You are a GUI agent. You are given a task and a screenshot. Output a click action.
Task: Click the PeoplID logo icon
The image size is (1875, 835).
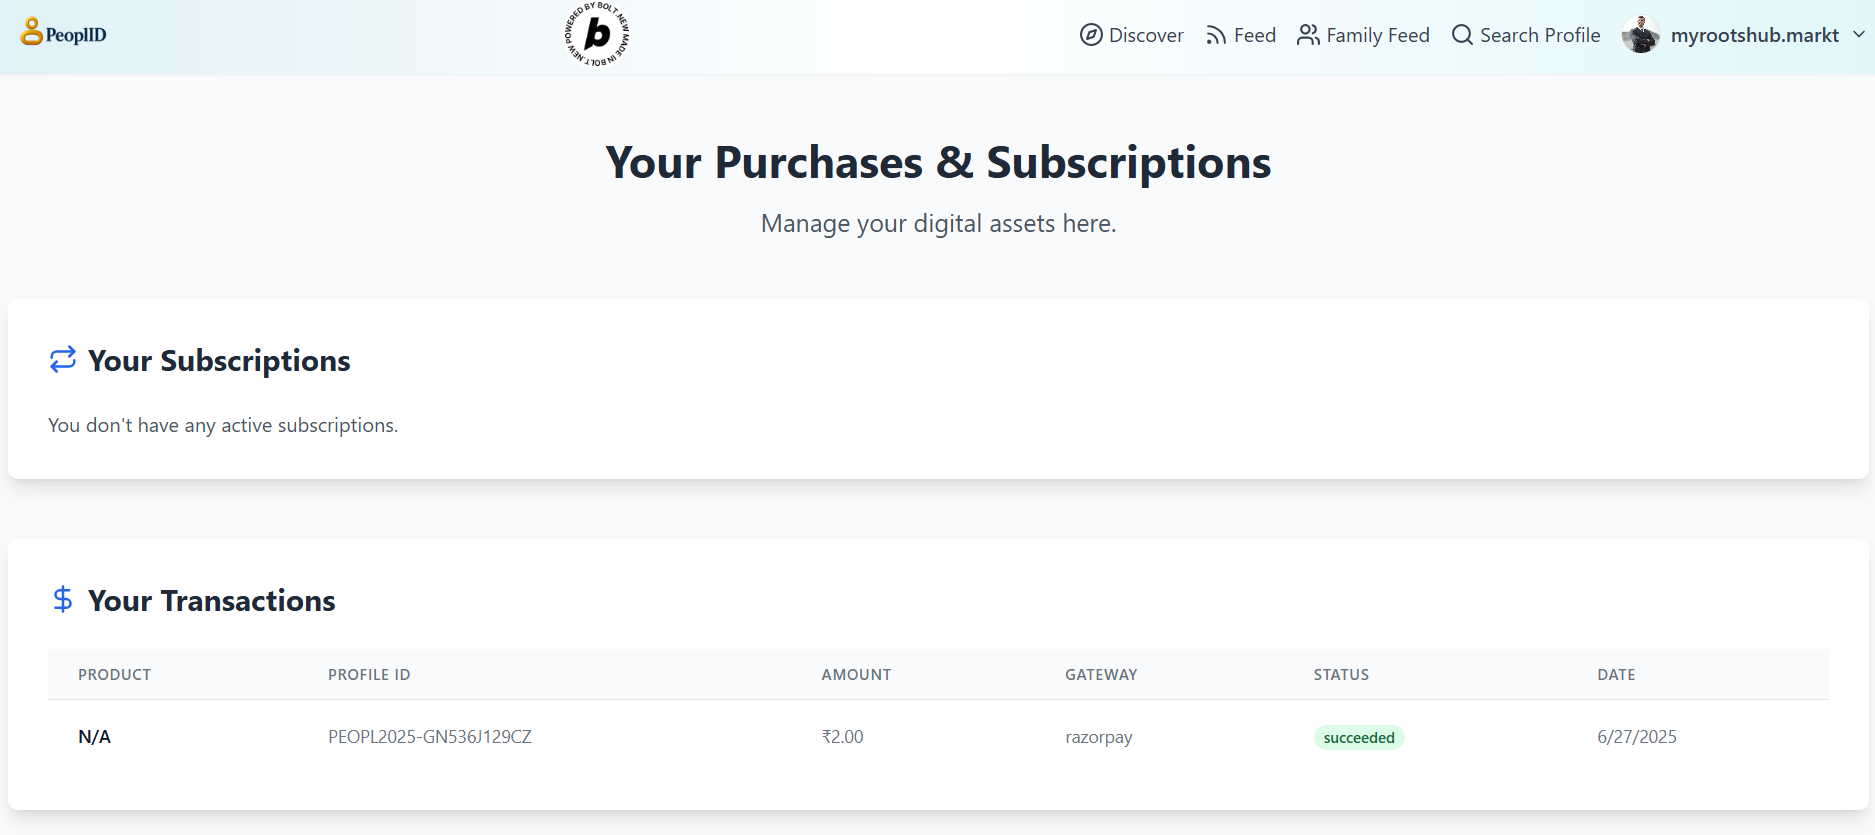coord(31,32)
